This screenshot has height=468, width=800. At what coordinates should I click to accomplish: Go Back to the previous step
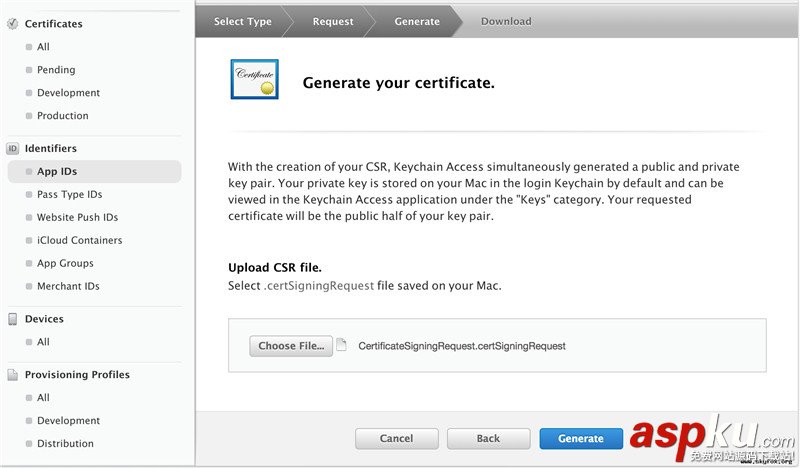(x=488, y=438)
